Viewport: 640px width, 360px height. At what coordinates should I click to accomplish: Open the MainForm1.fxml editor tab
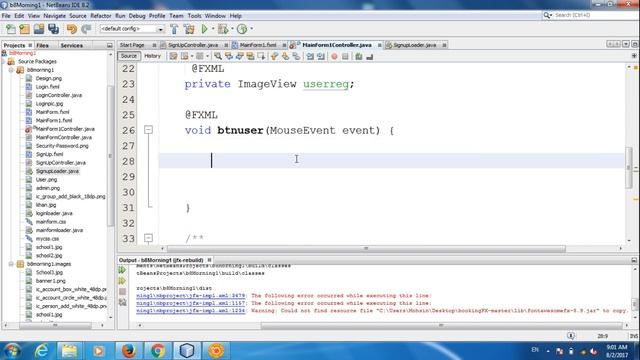pyautogui.click(x=258, y=45)
